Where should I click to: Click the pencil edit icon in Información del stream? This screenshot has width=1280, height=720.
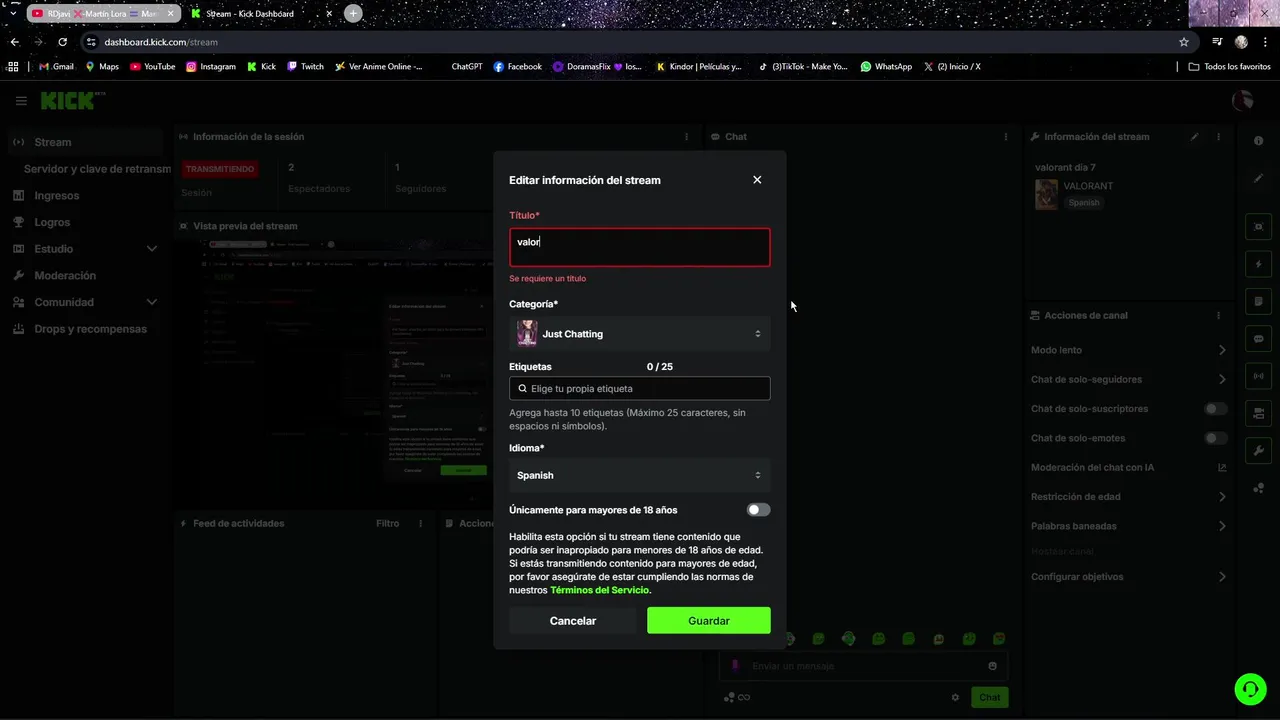pos(1195,137)
